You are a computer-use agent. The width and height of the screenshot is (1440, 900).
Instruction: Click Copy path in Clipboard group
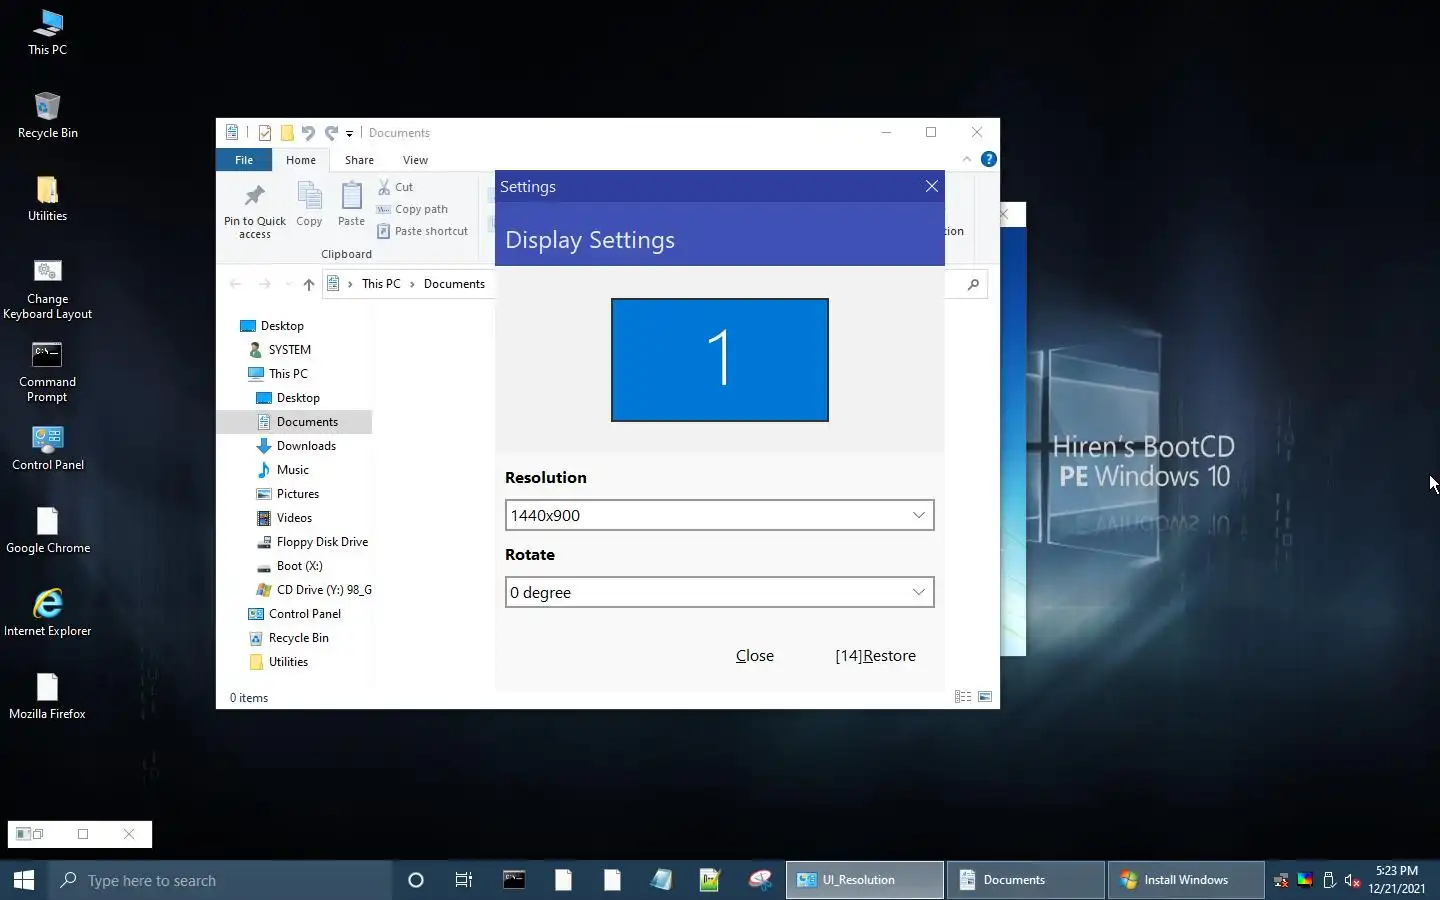[412, 209]
